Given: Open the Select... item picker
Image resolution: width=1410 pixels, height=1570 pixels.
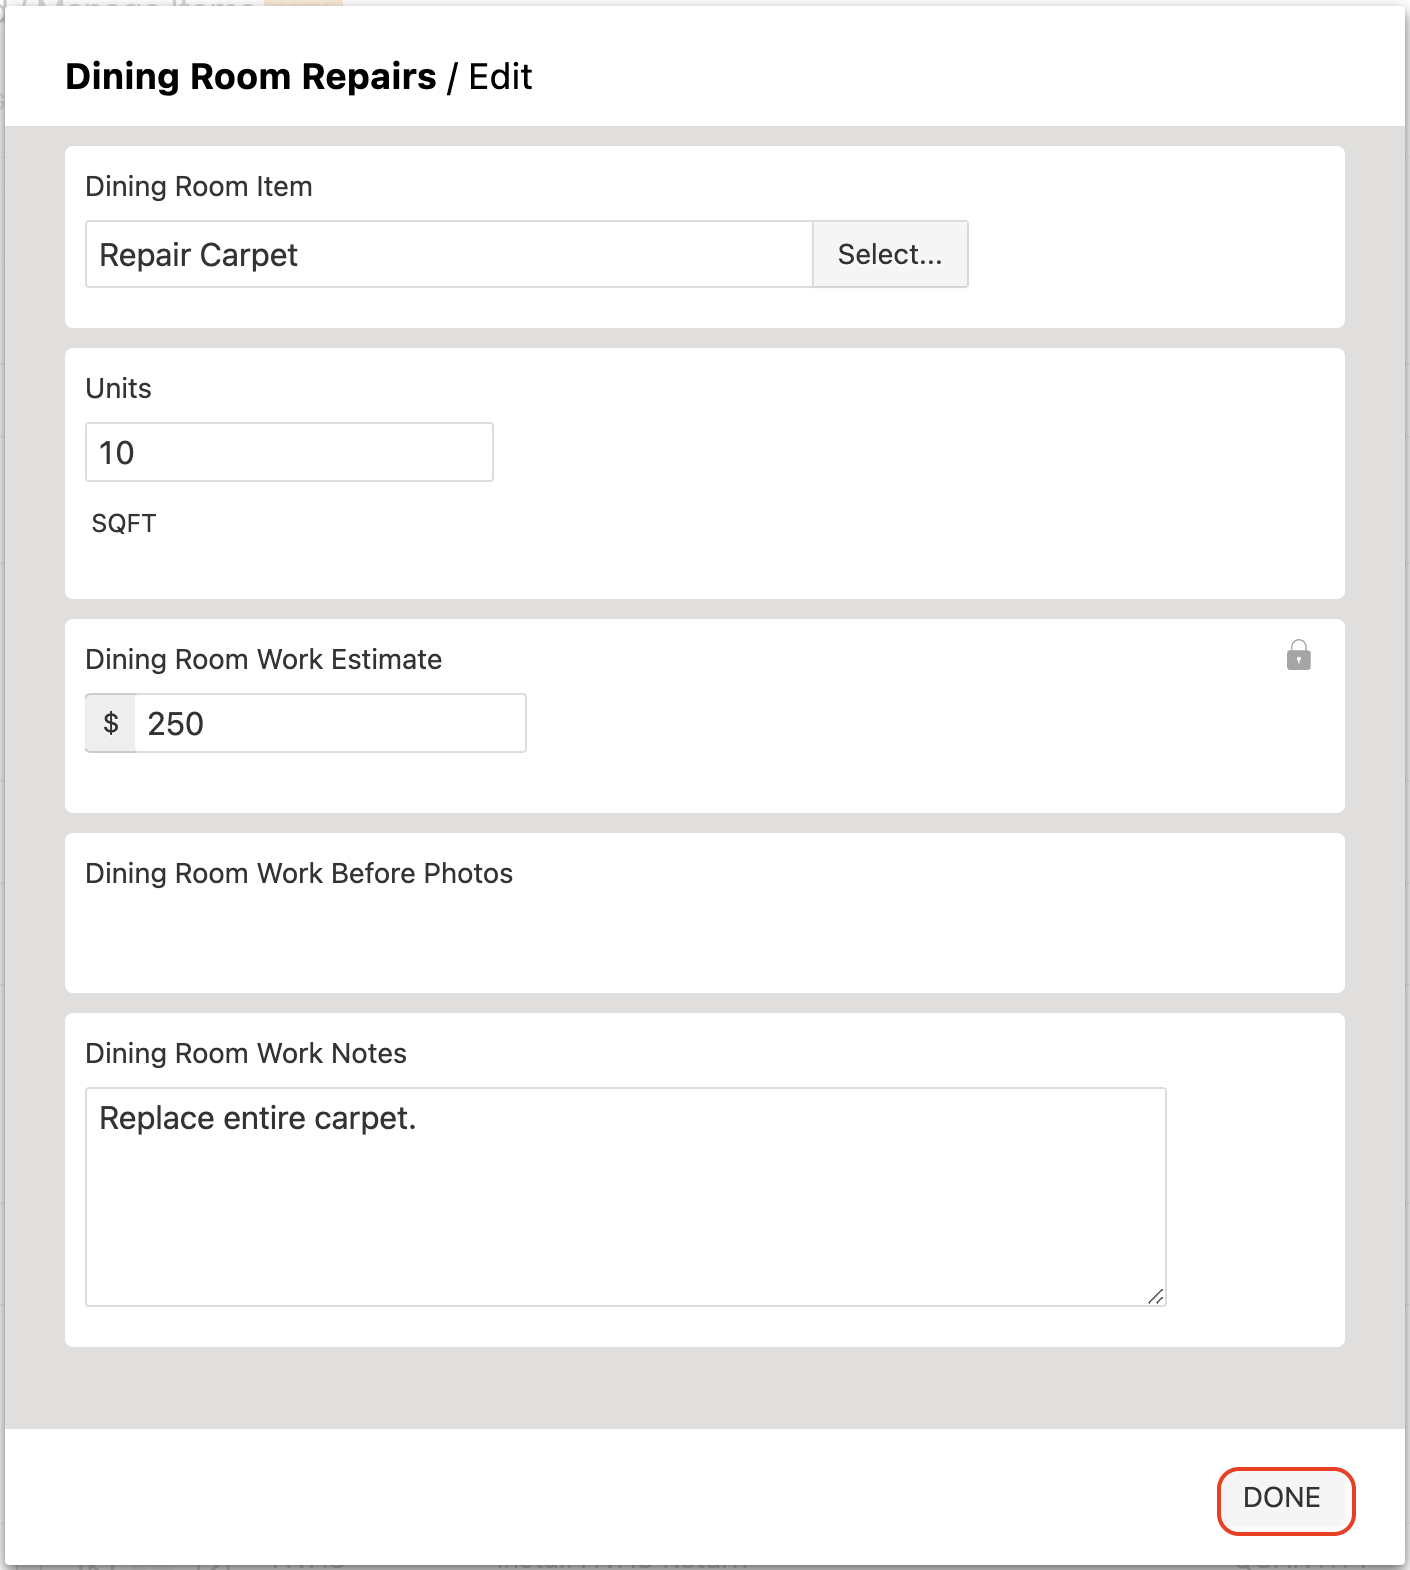Looking at the screenshot, I should pyautogui.click(x=890, y=254).
